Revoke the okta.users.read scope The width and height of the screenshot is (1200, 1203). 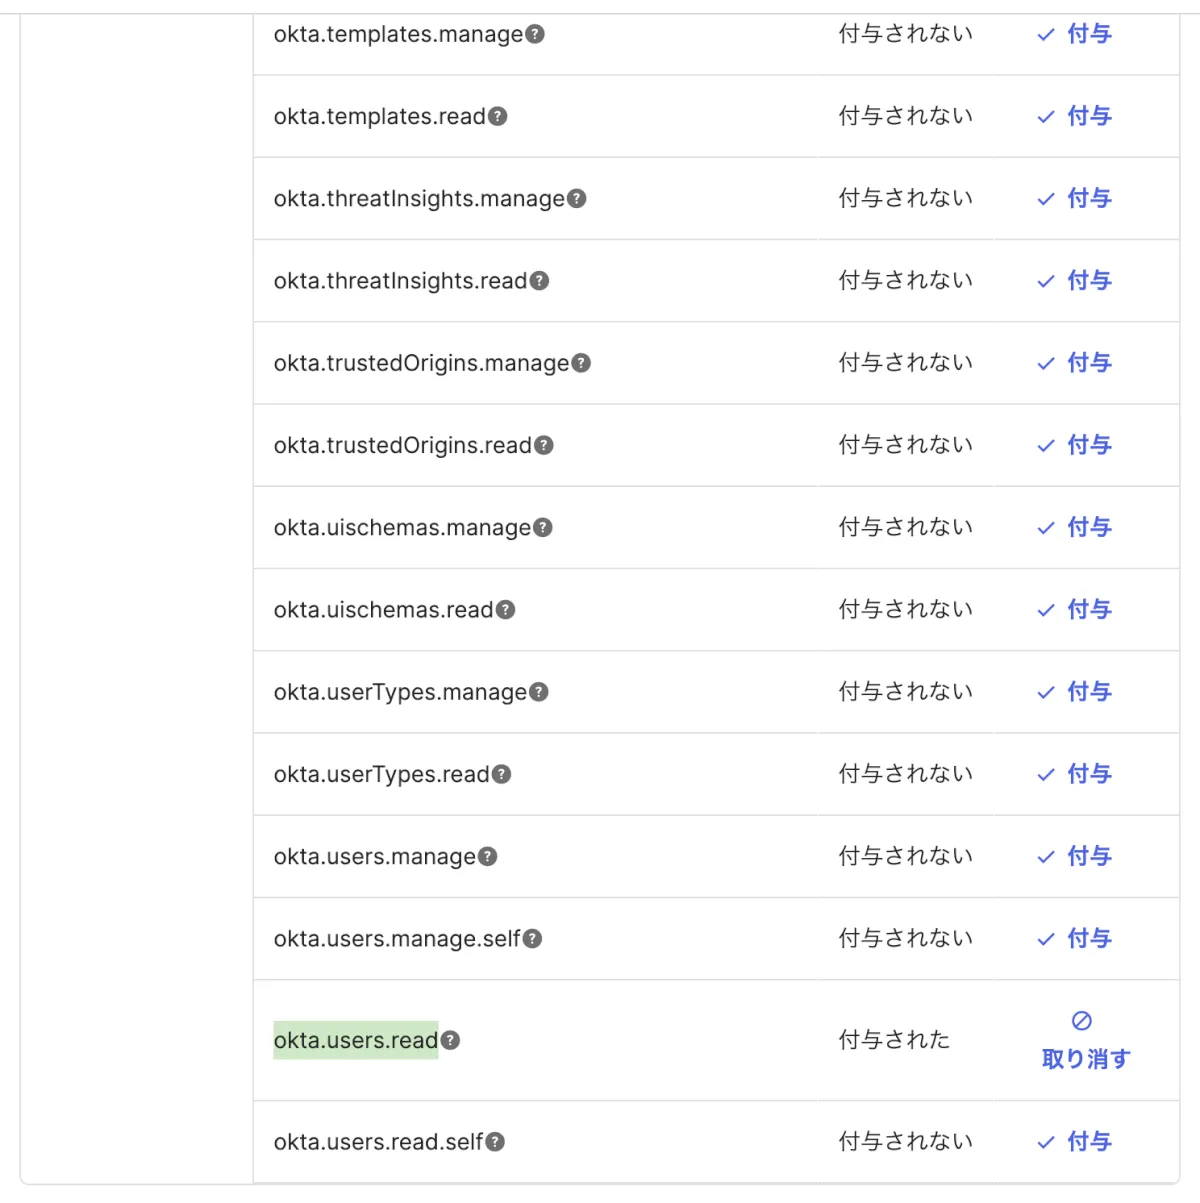coord(1085,1058)
